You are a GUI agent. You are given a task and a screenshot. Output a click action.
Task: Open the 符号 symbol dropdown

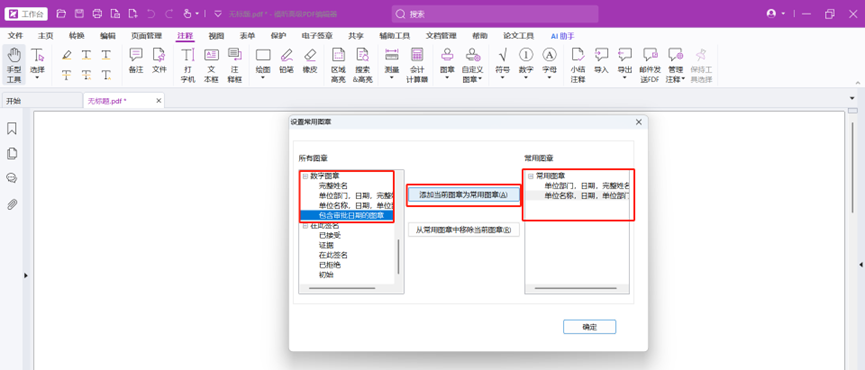tap(503, 77)
